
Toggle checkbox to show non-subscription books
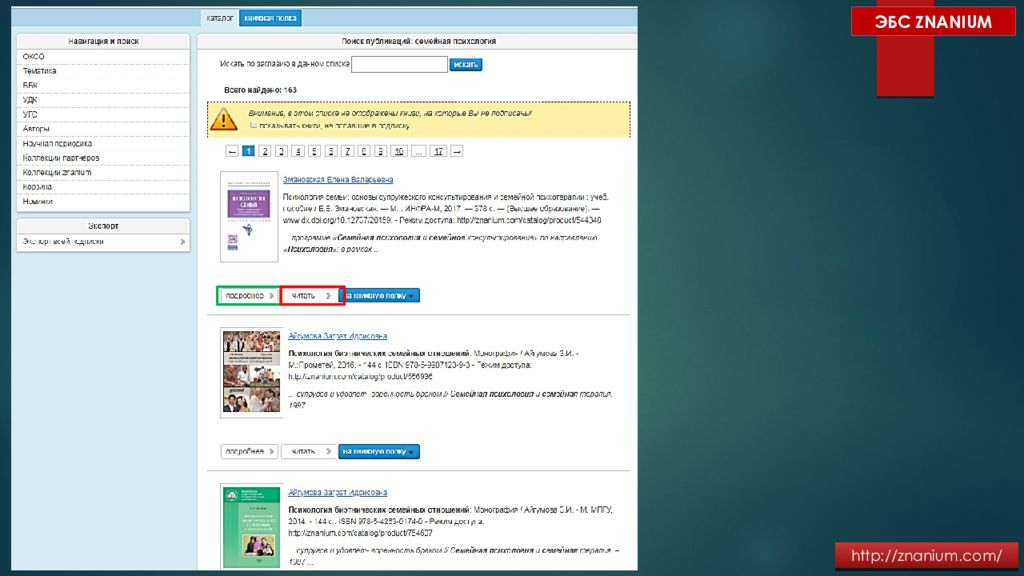click(x=253, y=125)
